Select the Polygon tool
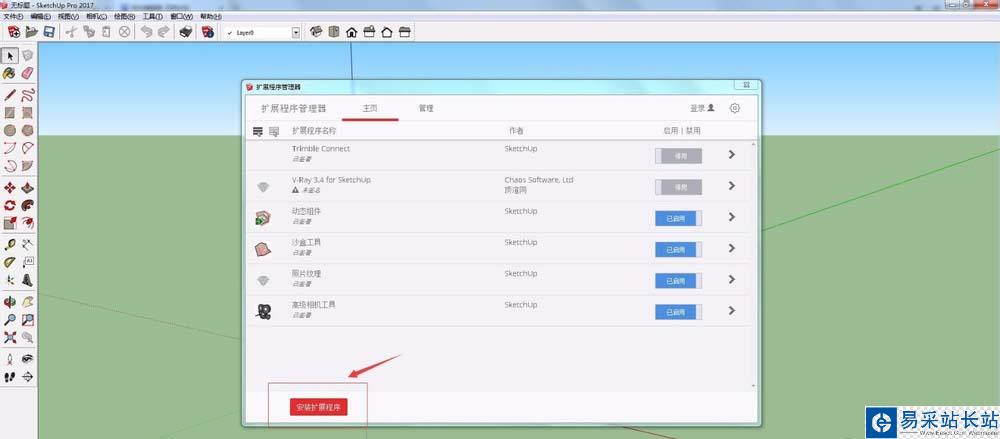The image size is (1000, 439). tap(27, 131)
